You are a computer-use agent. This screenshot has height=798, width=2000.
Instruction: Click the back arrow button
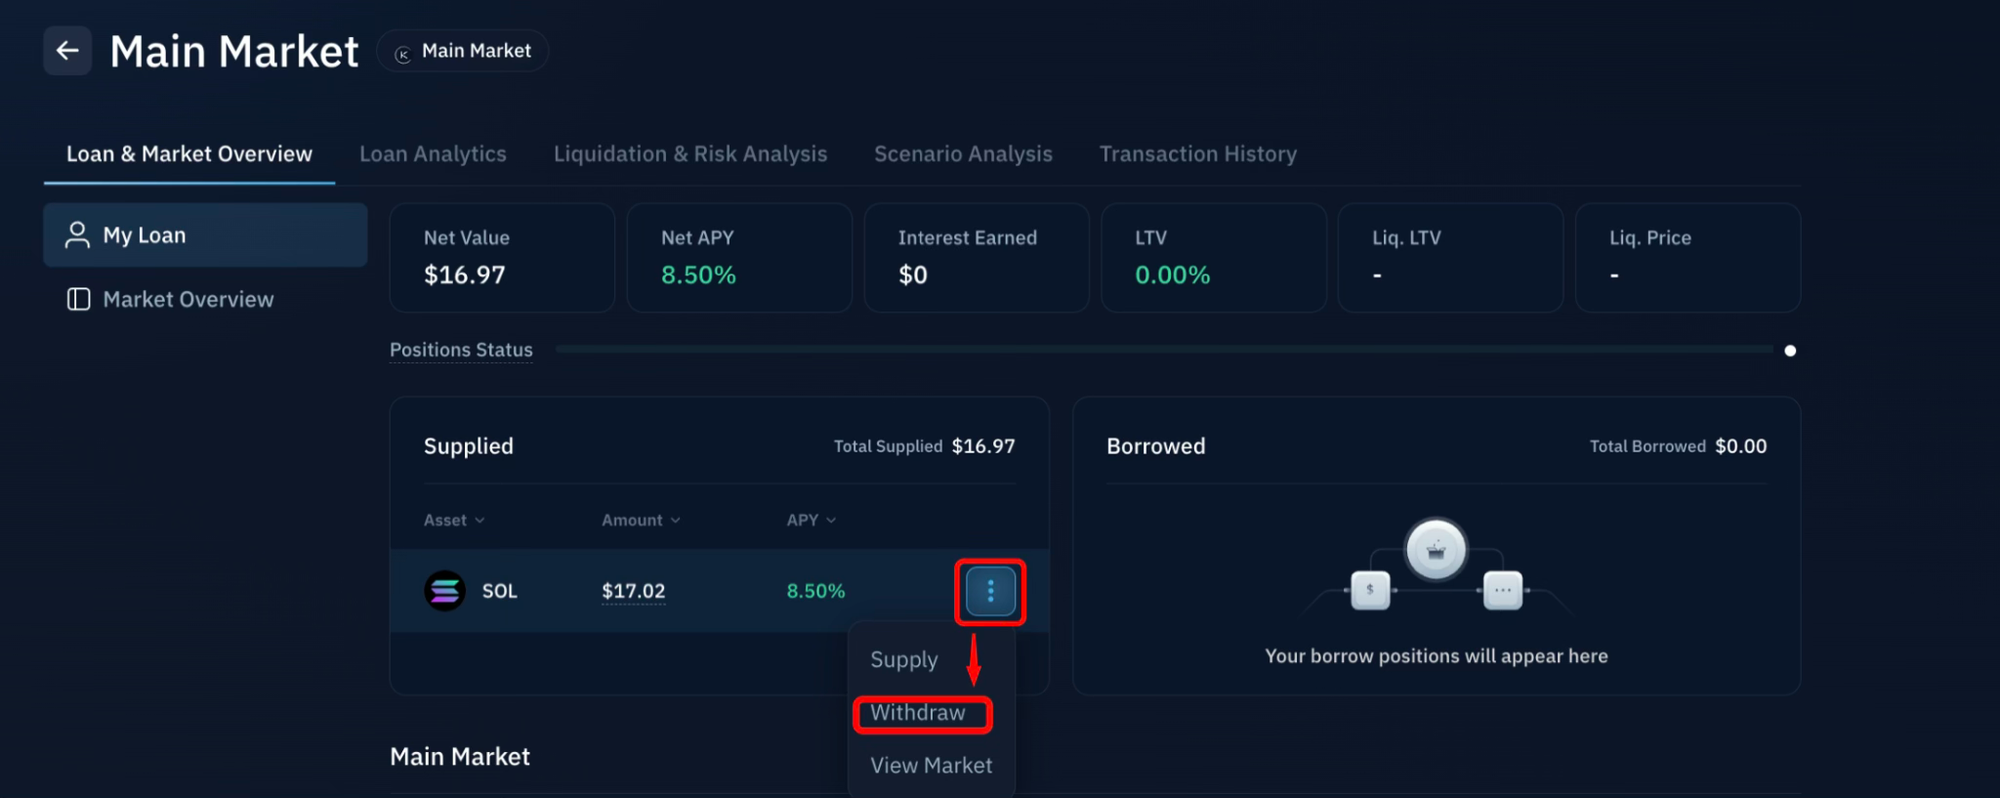(67, 51)
